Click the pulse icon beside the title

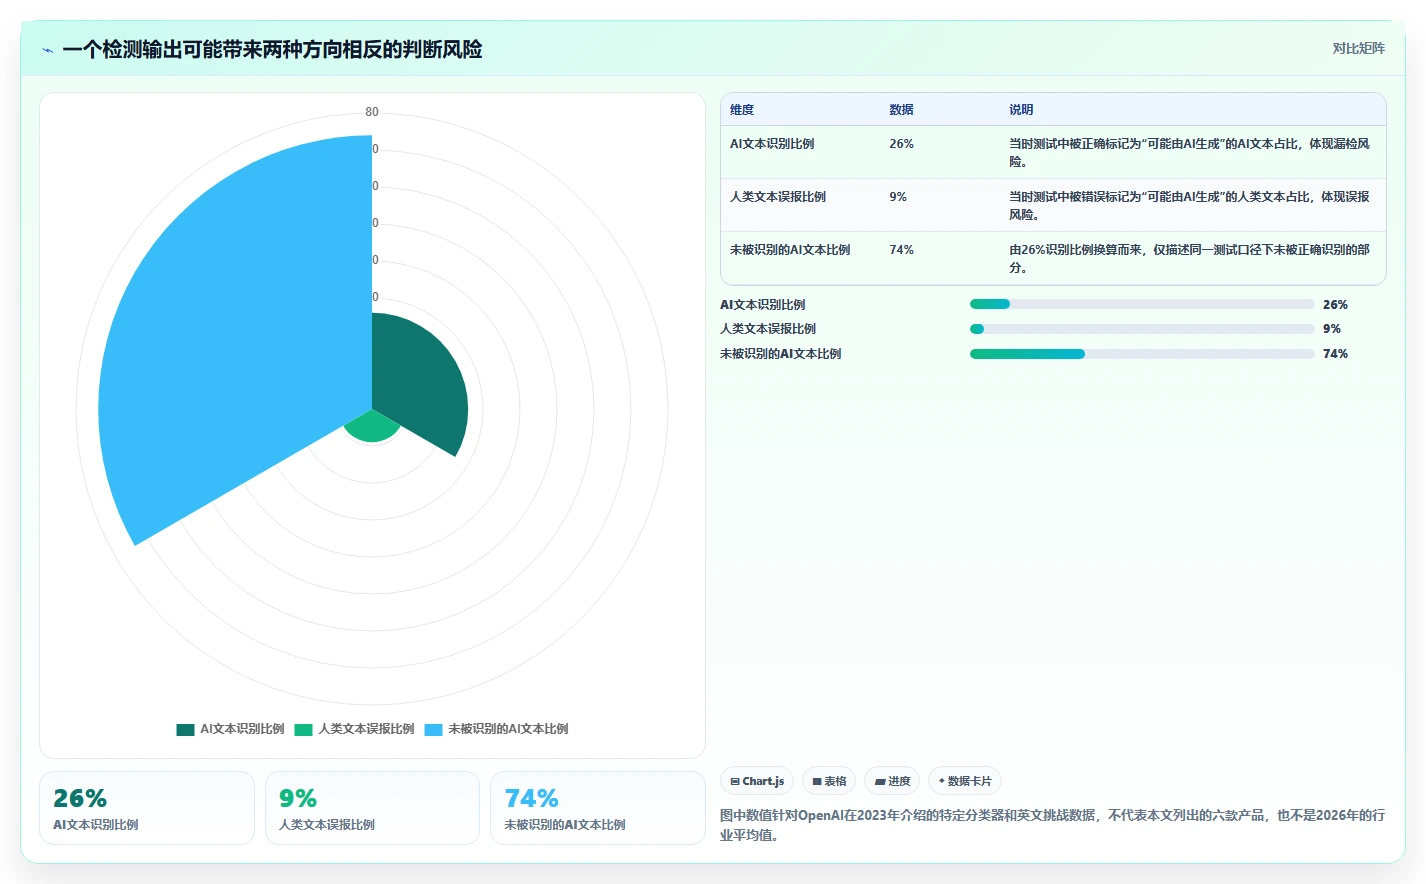point(47,49)
